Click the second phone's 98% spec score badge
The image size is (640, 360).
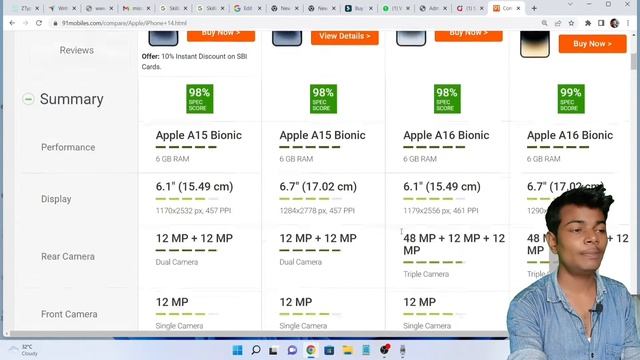coord(323,99)
